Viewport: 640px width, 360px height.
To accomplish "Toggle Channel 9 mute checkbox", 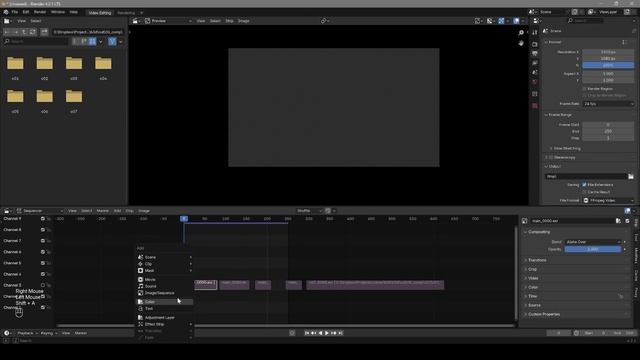I will click(43, 219).
